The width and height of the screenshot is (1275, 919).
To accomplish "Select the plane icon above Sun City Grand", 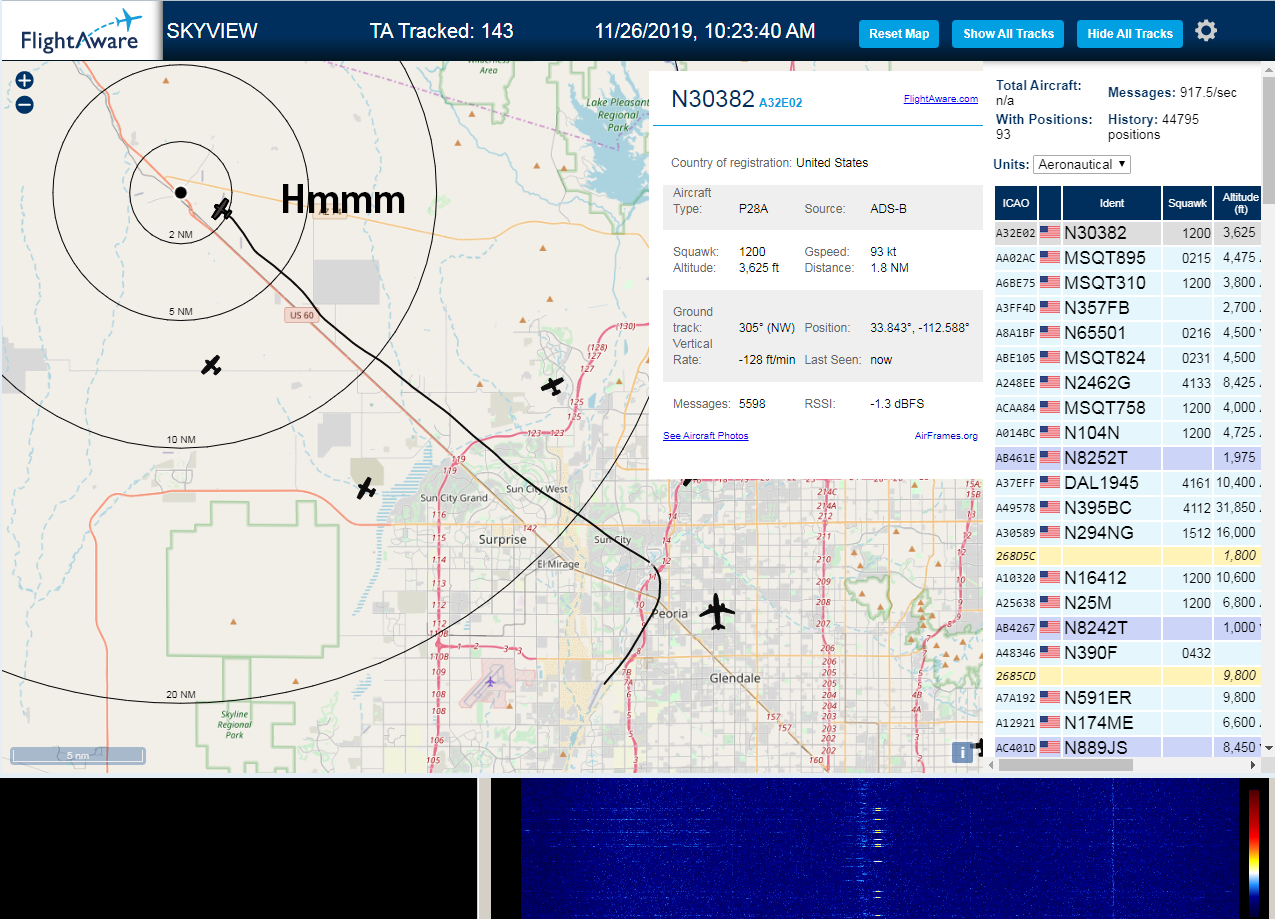I will (367, 488).
